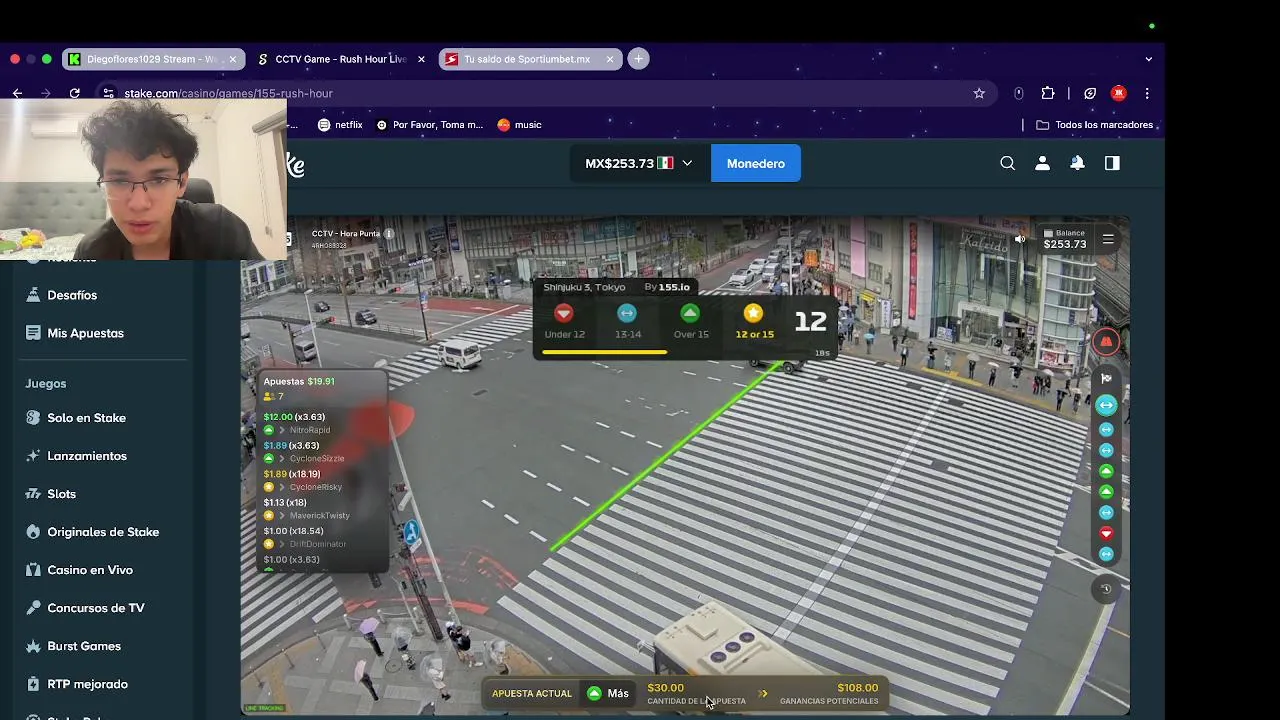1280x720 pixels.
Task: Open the Todos los marcadores folder
Action: click(x=1095, y=125)
